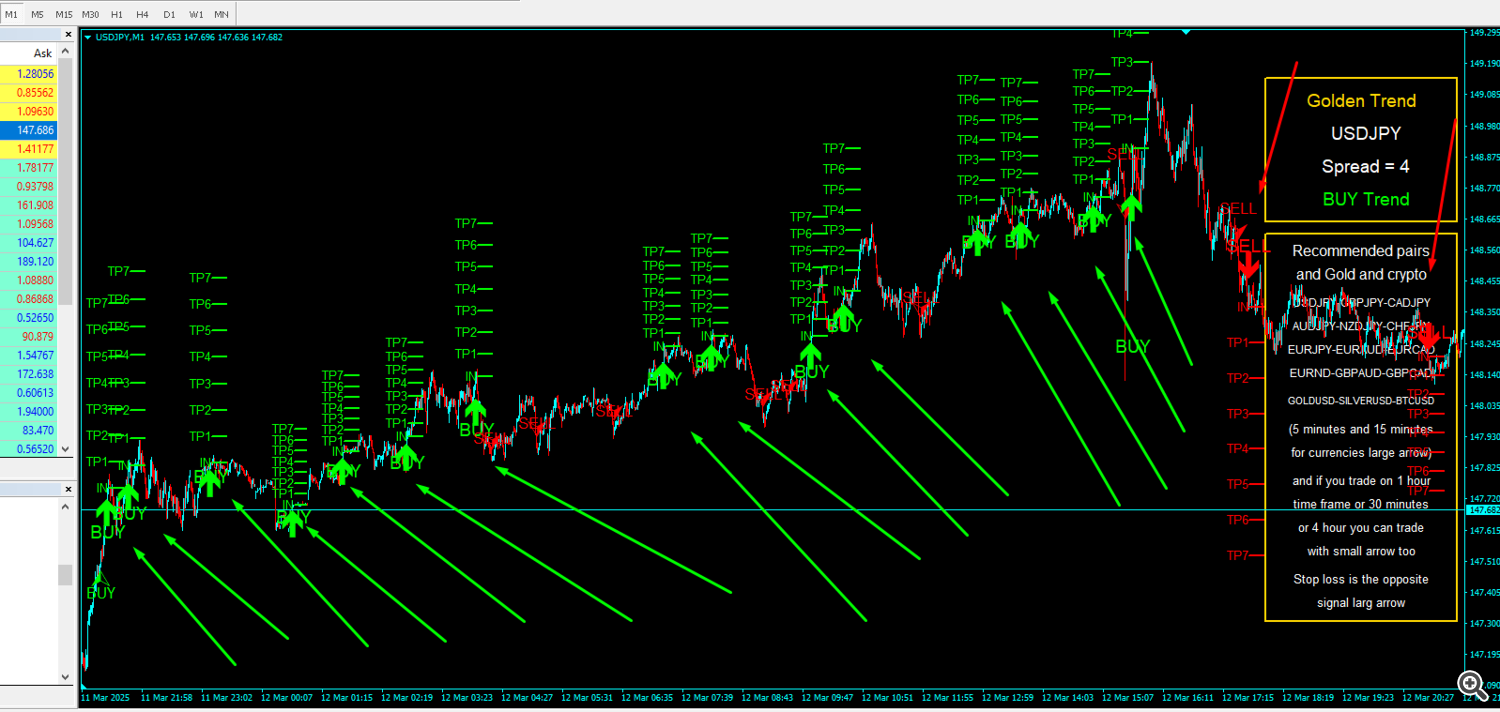
Task: Open the USDJPY,M1 chart dropdown triangle
Action: point(87,37)
